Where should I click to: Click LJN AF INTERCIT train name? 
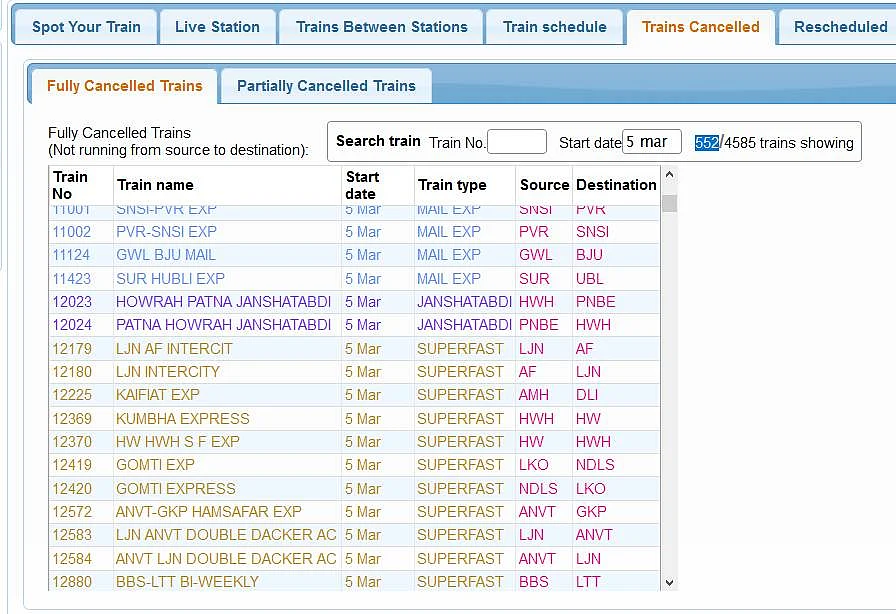click(174, 349)
